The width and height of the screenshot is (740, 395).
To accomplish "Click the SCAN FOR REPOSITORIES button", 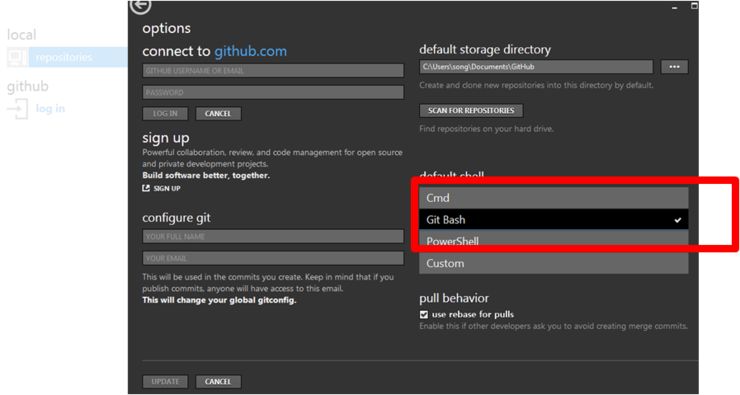I will pyautogui.click(x=471, y=110).
